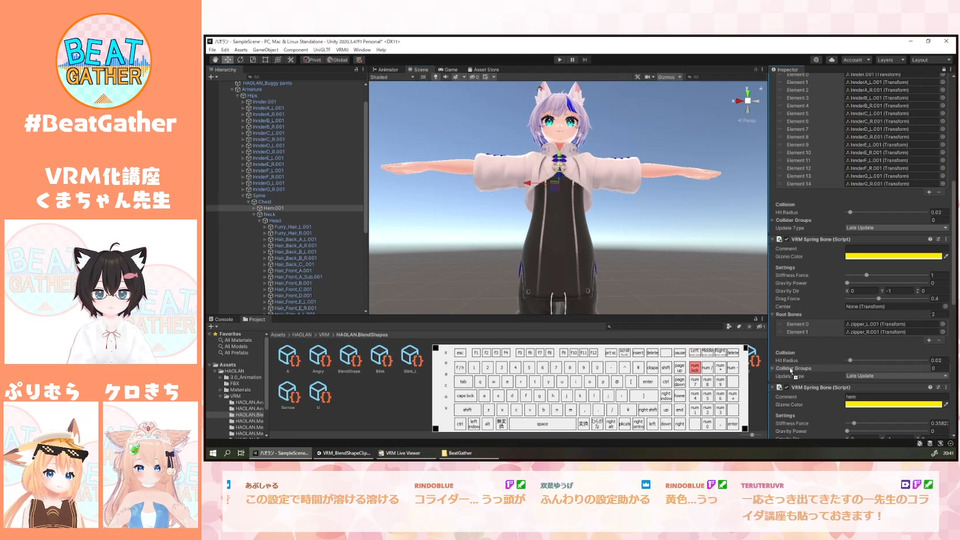This screenshot has width=960, height=540.
Task: Click the Pause button in Unity toolbar
Action: coord(572,60)
